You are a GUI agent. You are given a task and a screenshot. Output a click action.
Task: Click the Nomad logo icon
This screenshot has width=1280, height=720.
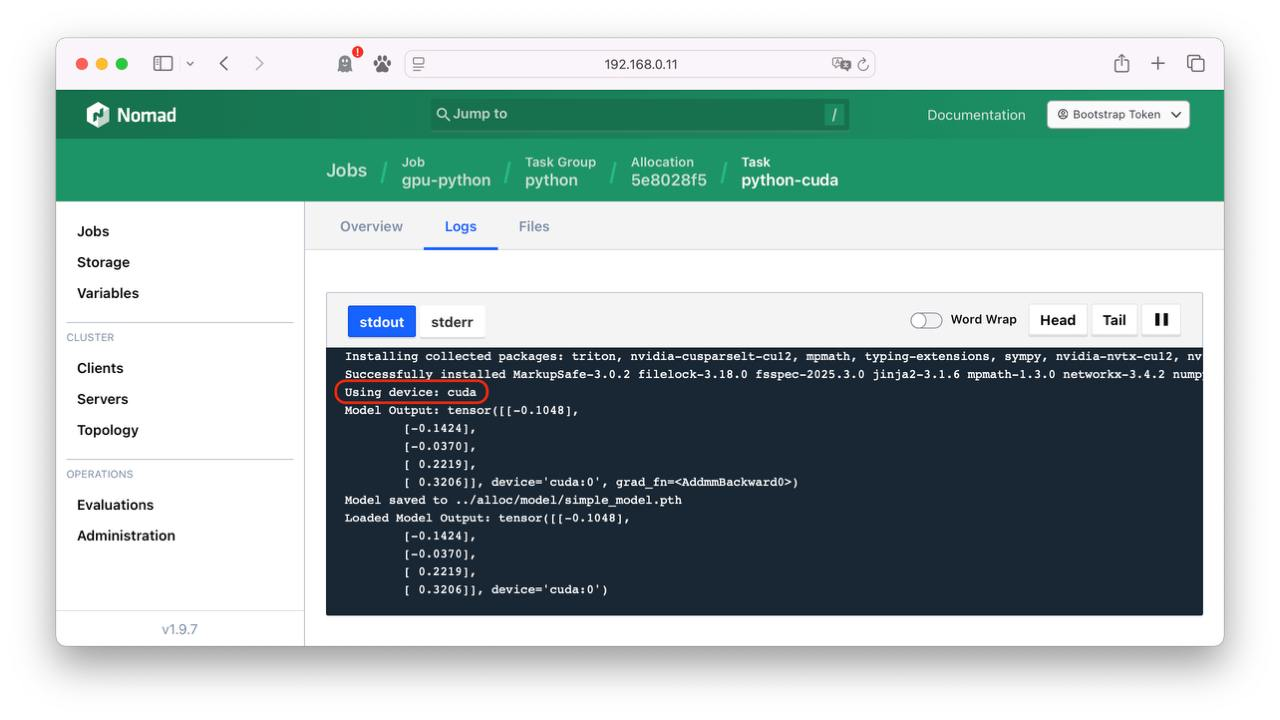click(97, 115)
